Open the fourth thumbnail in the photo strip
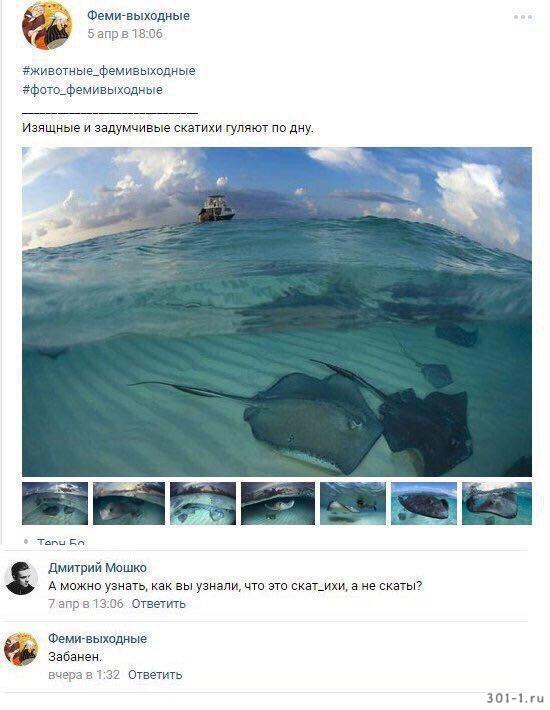 278,504
